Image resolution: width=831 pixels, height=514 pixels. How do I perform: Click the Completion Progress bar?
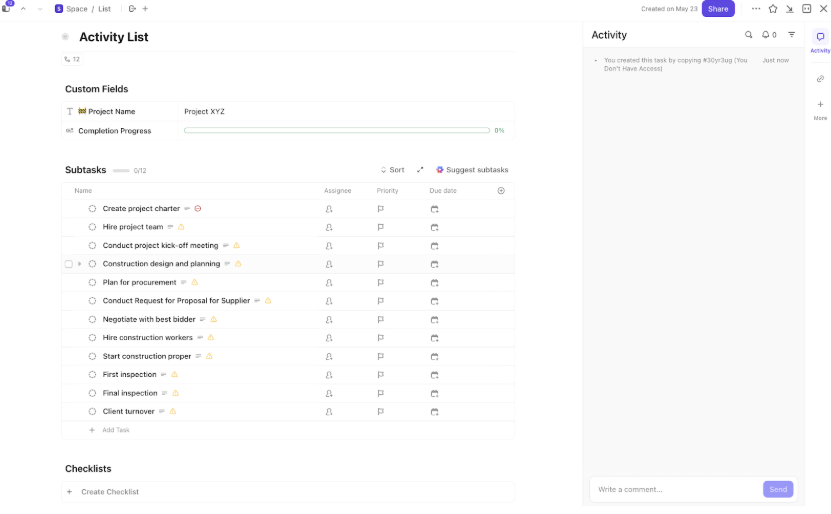point(337,130)
